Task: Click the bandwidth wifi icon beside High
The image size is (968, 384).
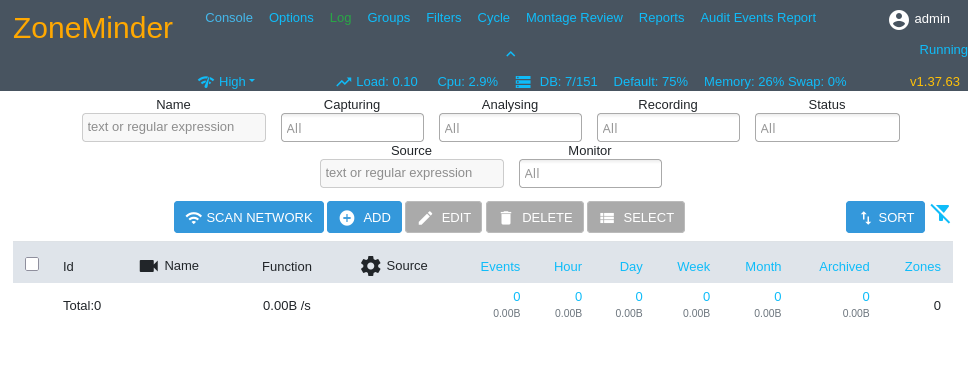Action: 206,81
